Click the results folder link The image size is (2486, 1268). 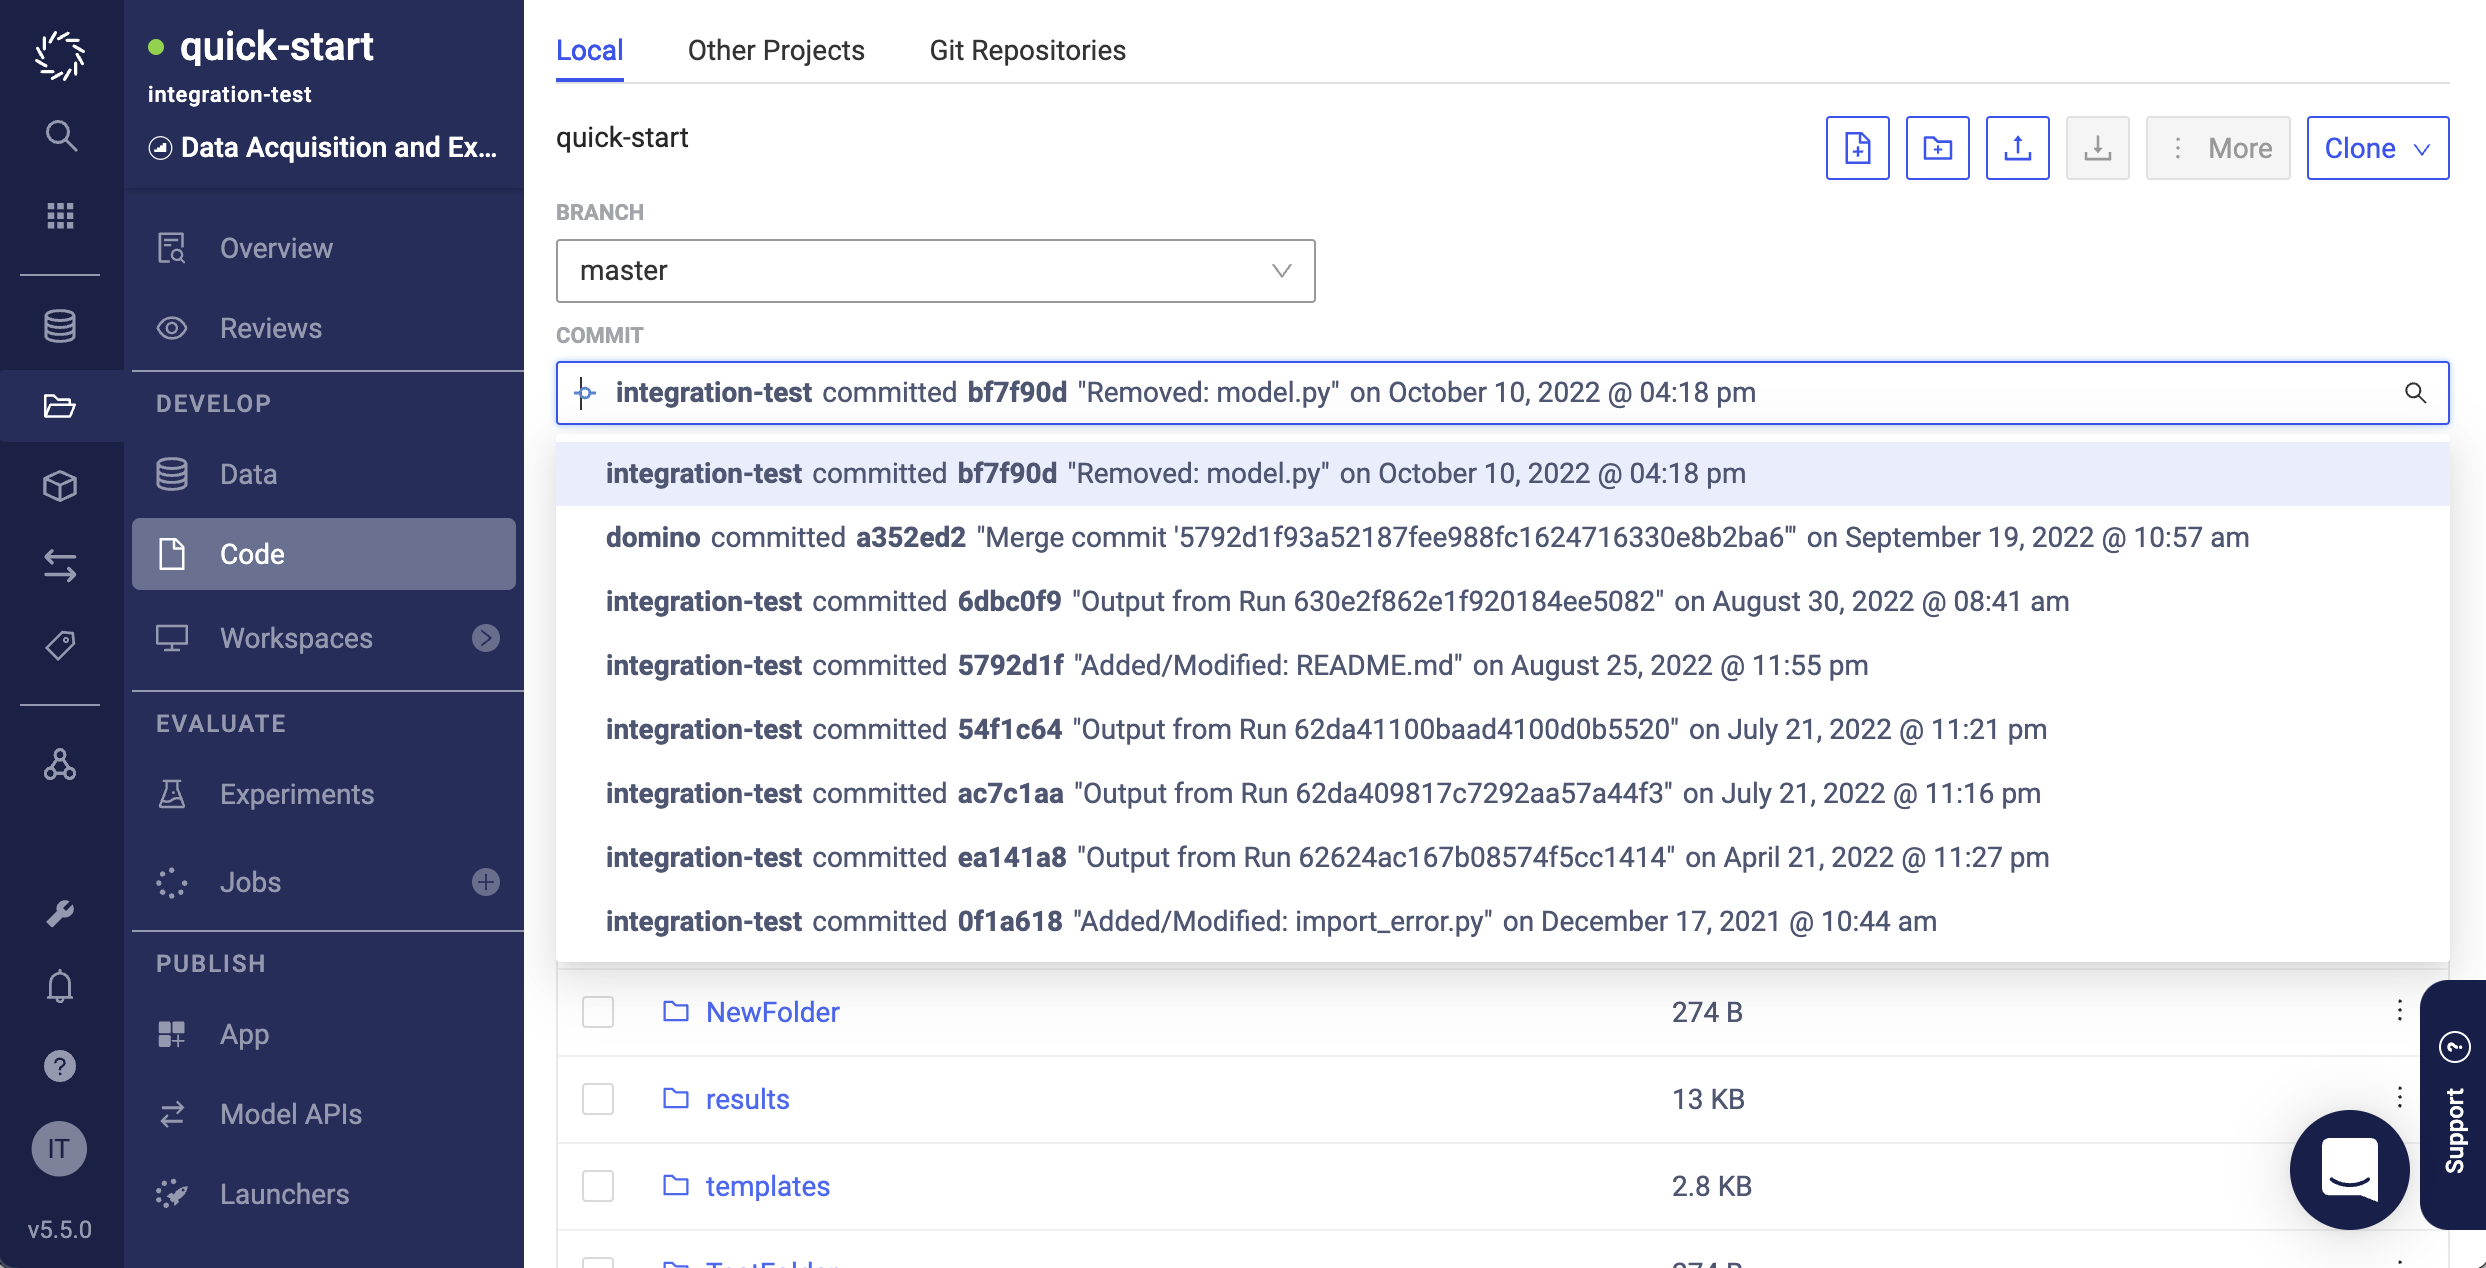[x=748, y=1098]
